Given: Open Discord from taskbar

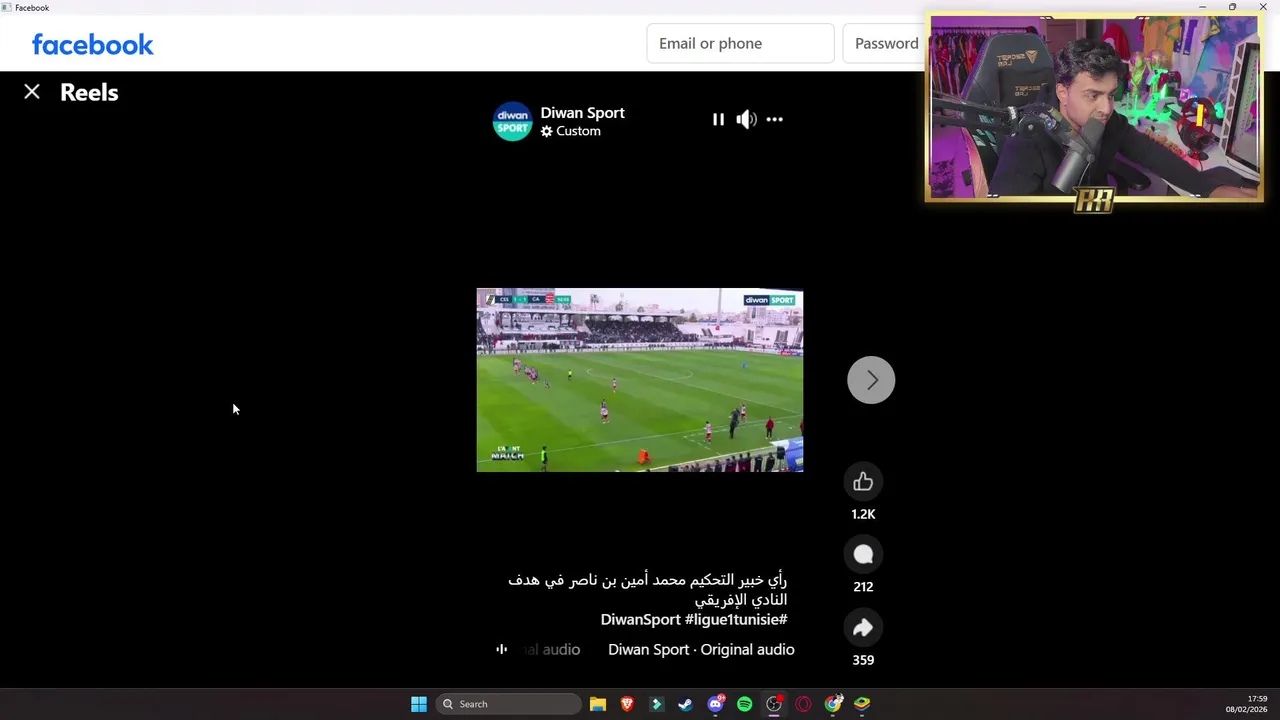Looking at the screenshot, I should coord(715,704).
